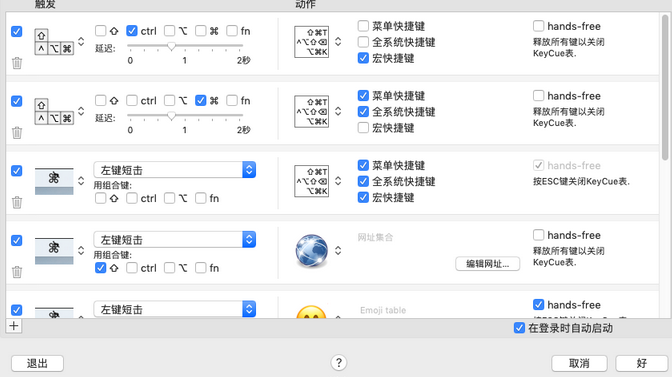This screenshot has width=672, height=377.
Task: Toggle 在登录时自动启动 checkbox
Action: [x=519, y=328]
